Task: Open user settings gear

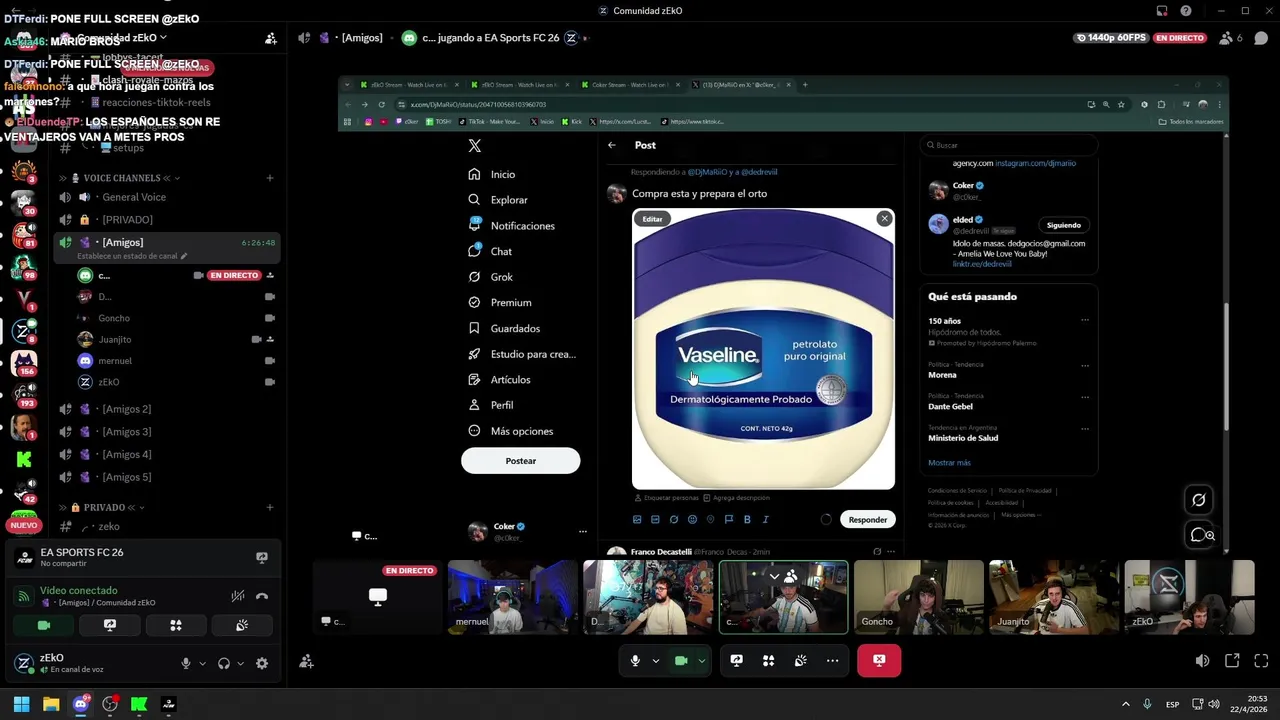Action: pos(262,663)
